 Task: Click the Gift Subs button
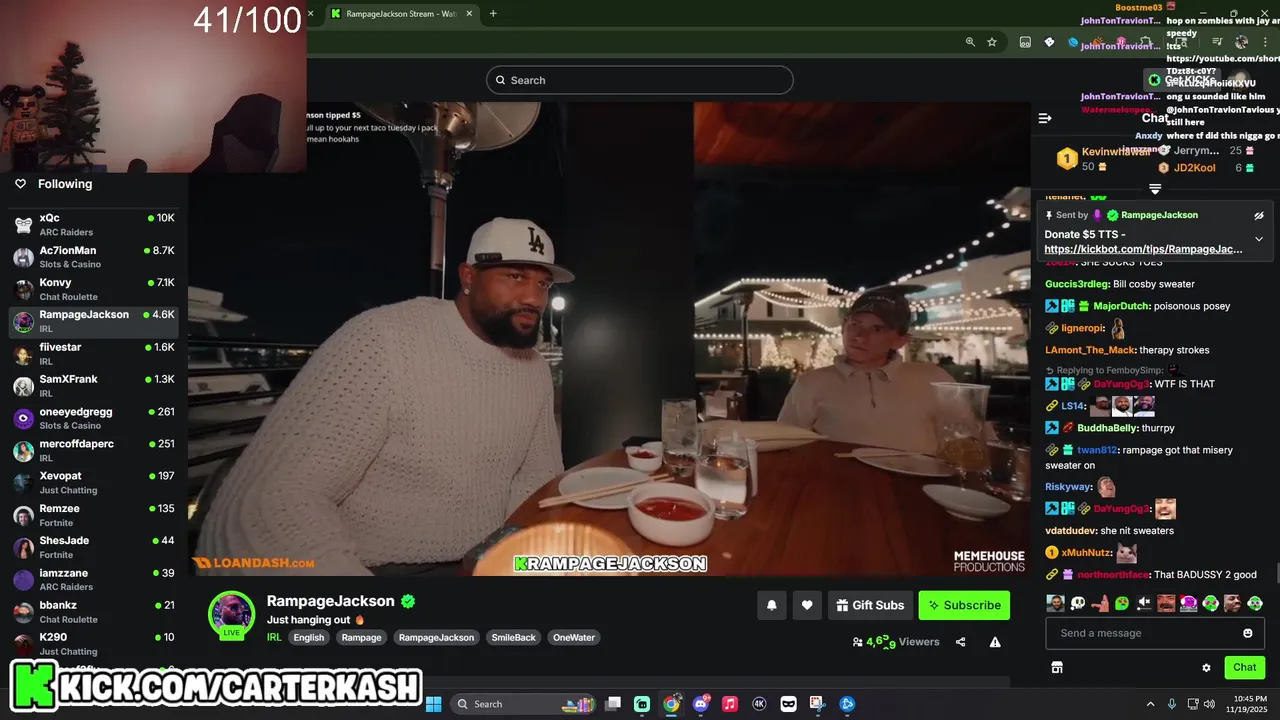pos(868,605)
